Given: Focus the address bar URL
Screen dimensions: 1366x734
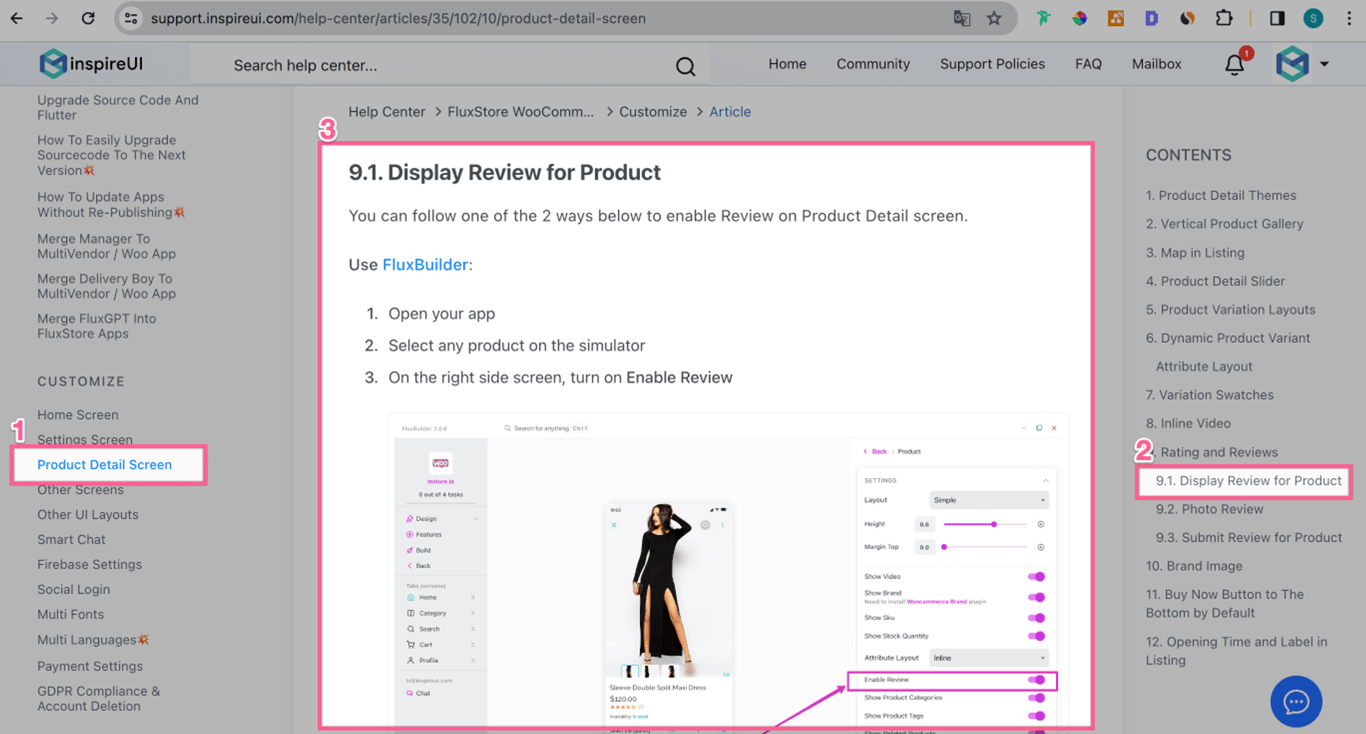Looking at the screenshot, I should pos(398,18).
